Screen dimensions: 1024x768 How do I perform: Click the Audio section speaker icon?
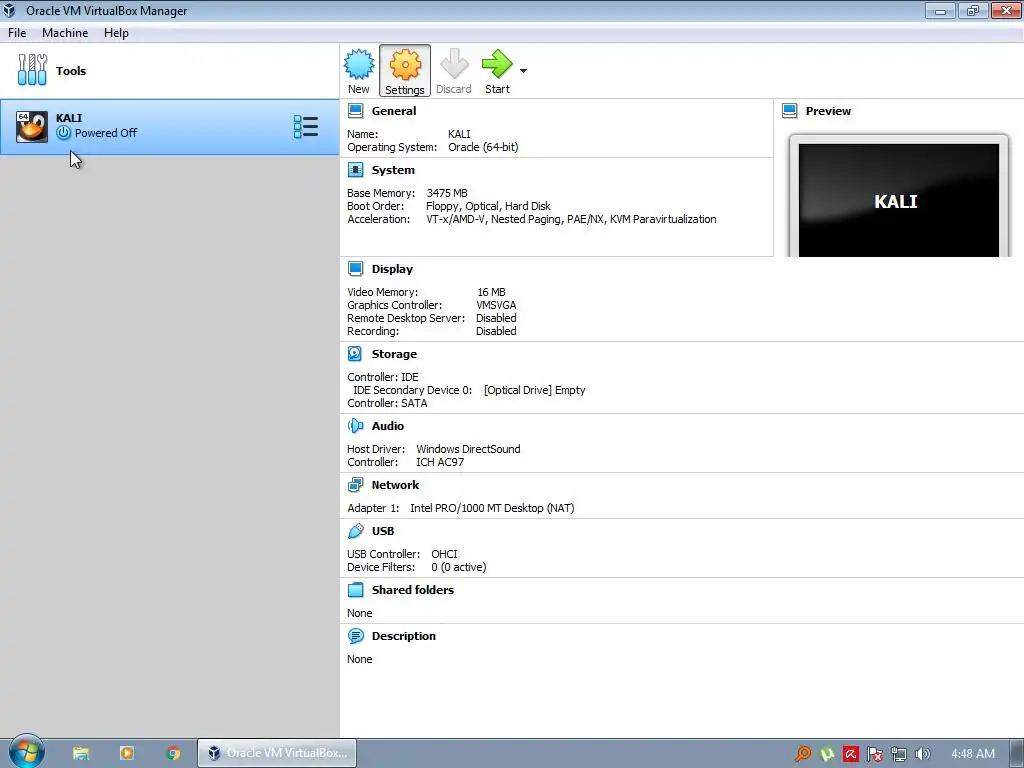(355, 426)
